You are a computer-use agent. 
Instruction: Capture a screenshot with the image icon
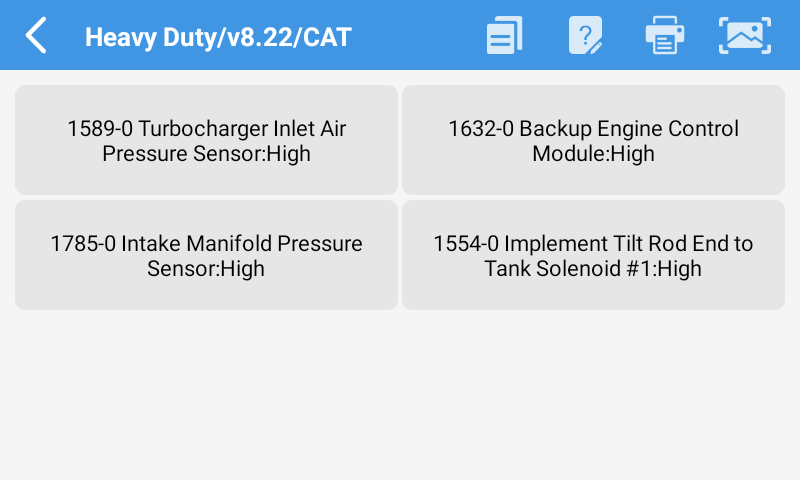click(745, 36)
